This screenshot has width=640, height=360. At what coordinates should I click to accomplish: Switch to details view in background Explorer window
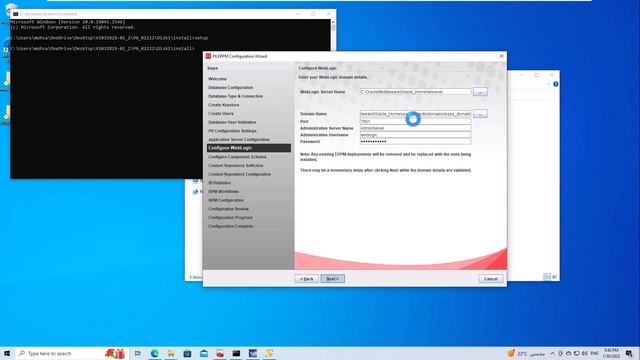[x=547, y=277]
